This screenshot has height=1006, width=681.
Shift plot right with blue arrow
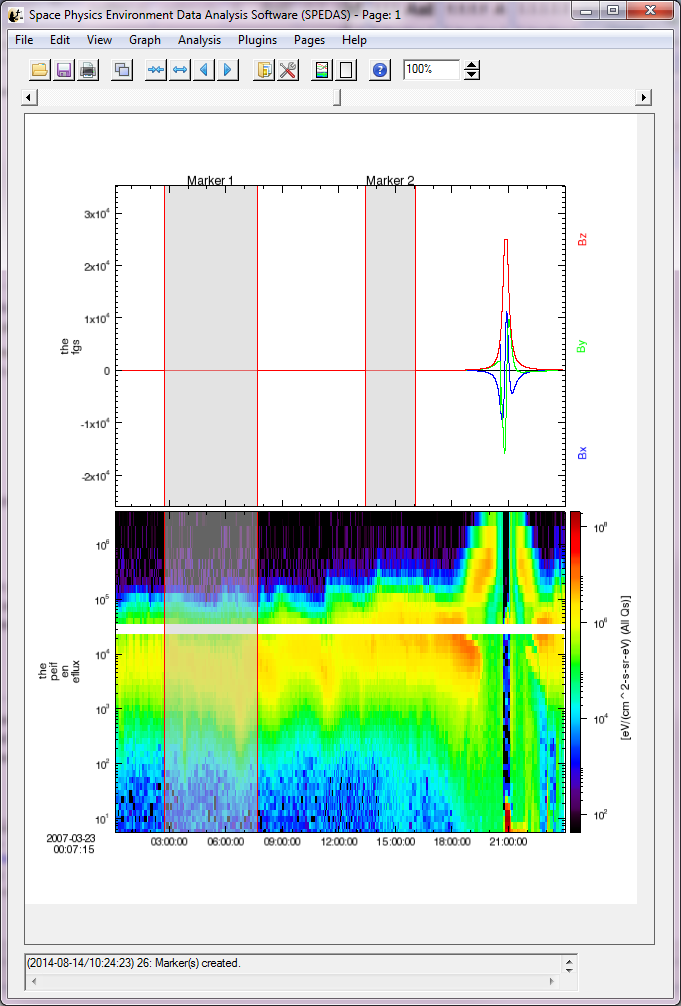click(x=228, y=70)
